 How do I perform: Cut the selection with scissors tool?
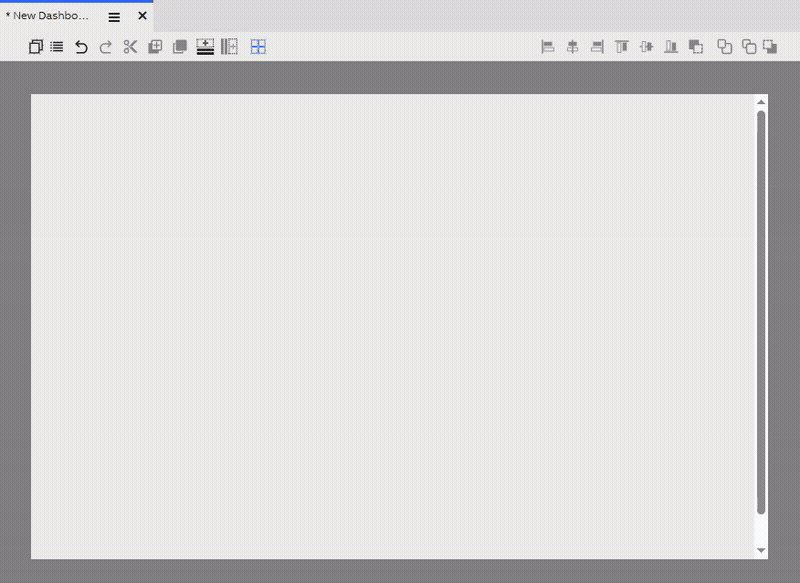130,46
